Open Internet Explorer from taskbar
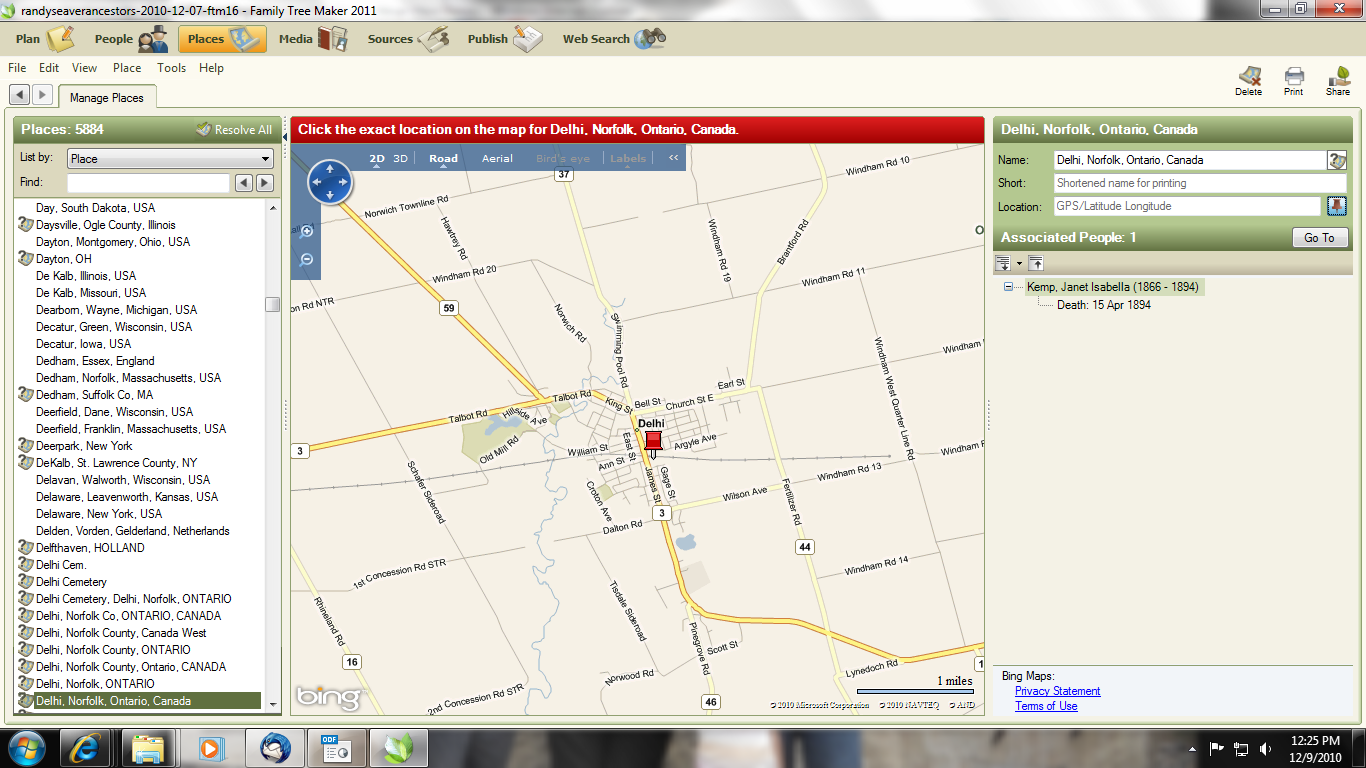Image resolution: width=1366 pixels, height=768 pixels. click(84, 748)
